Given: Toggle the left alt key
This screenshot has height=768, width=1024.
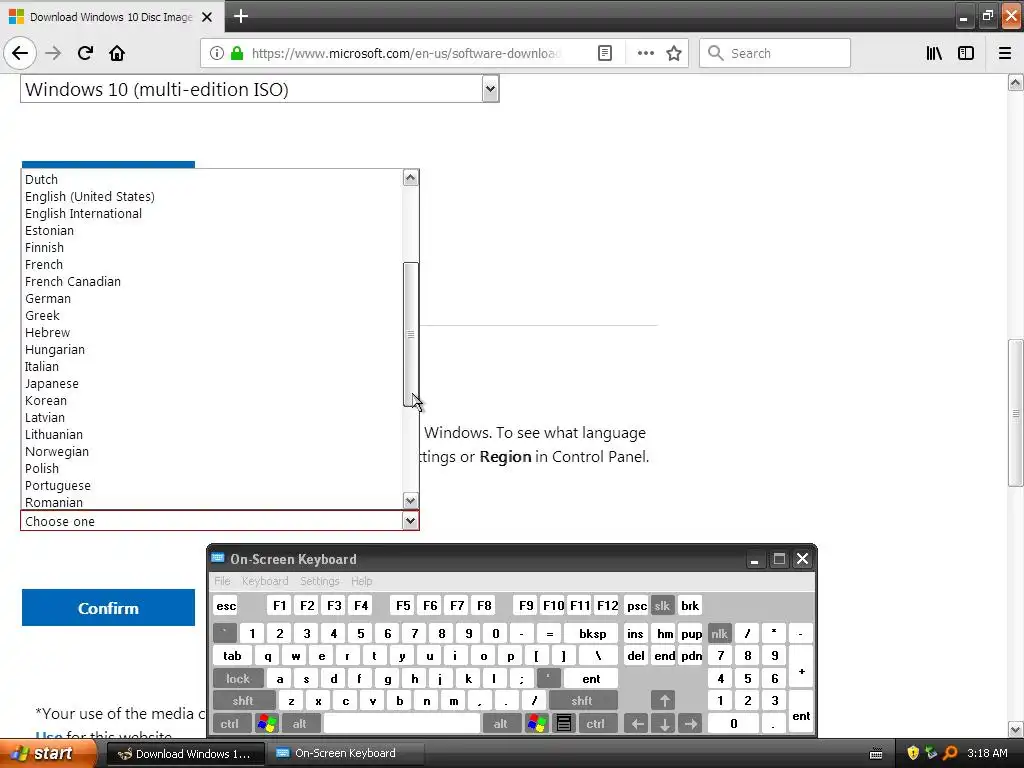Looking at the screenshot, I should [300, 724].
